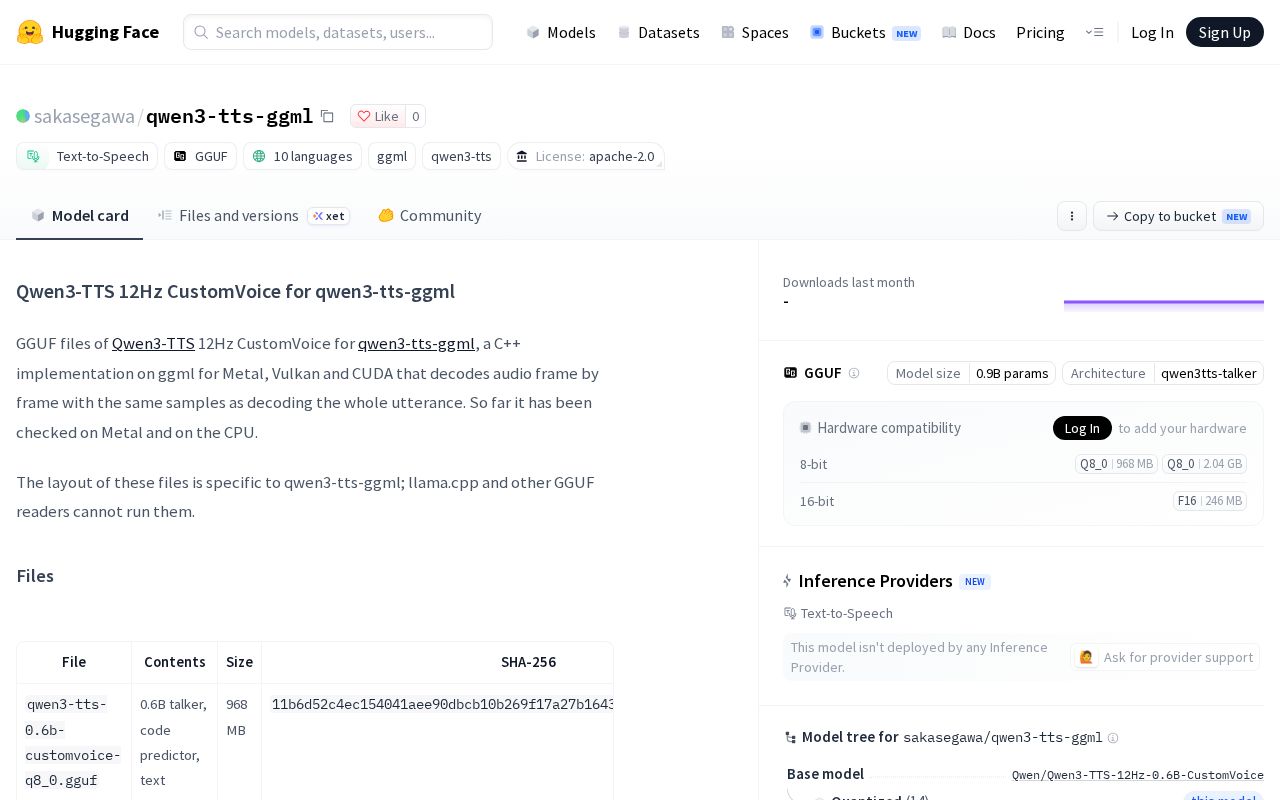
Task: Click sakasegawa username link
Action: pos(84,116)
